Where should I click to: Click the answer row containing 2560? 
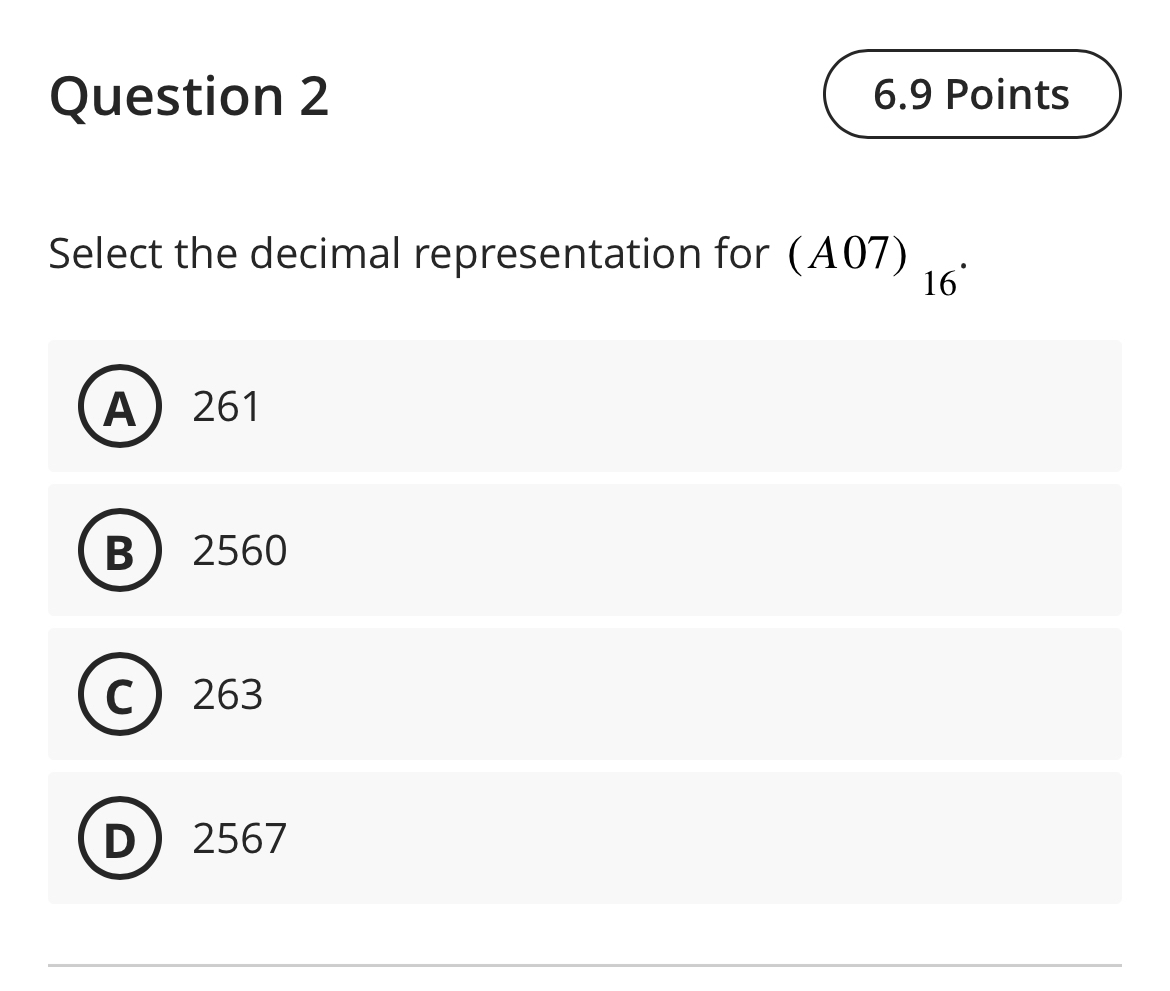point(584,550)
